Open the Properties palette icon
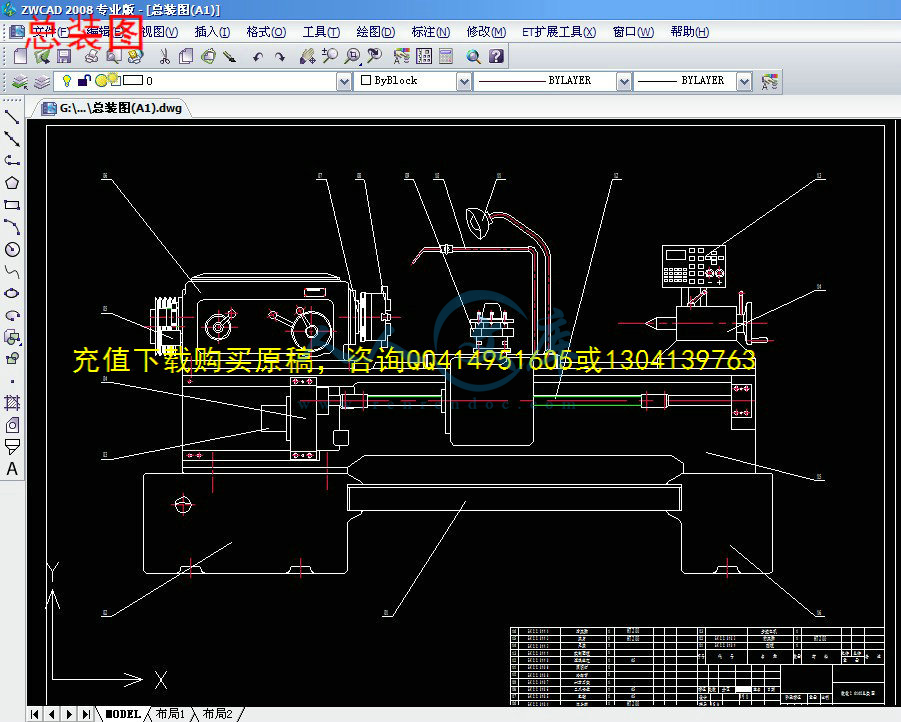The image size is (901, 722). [402, 56]
